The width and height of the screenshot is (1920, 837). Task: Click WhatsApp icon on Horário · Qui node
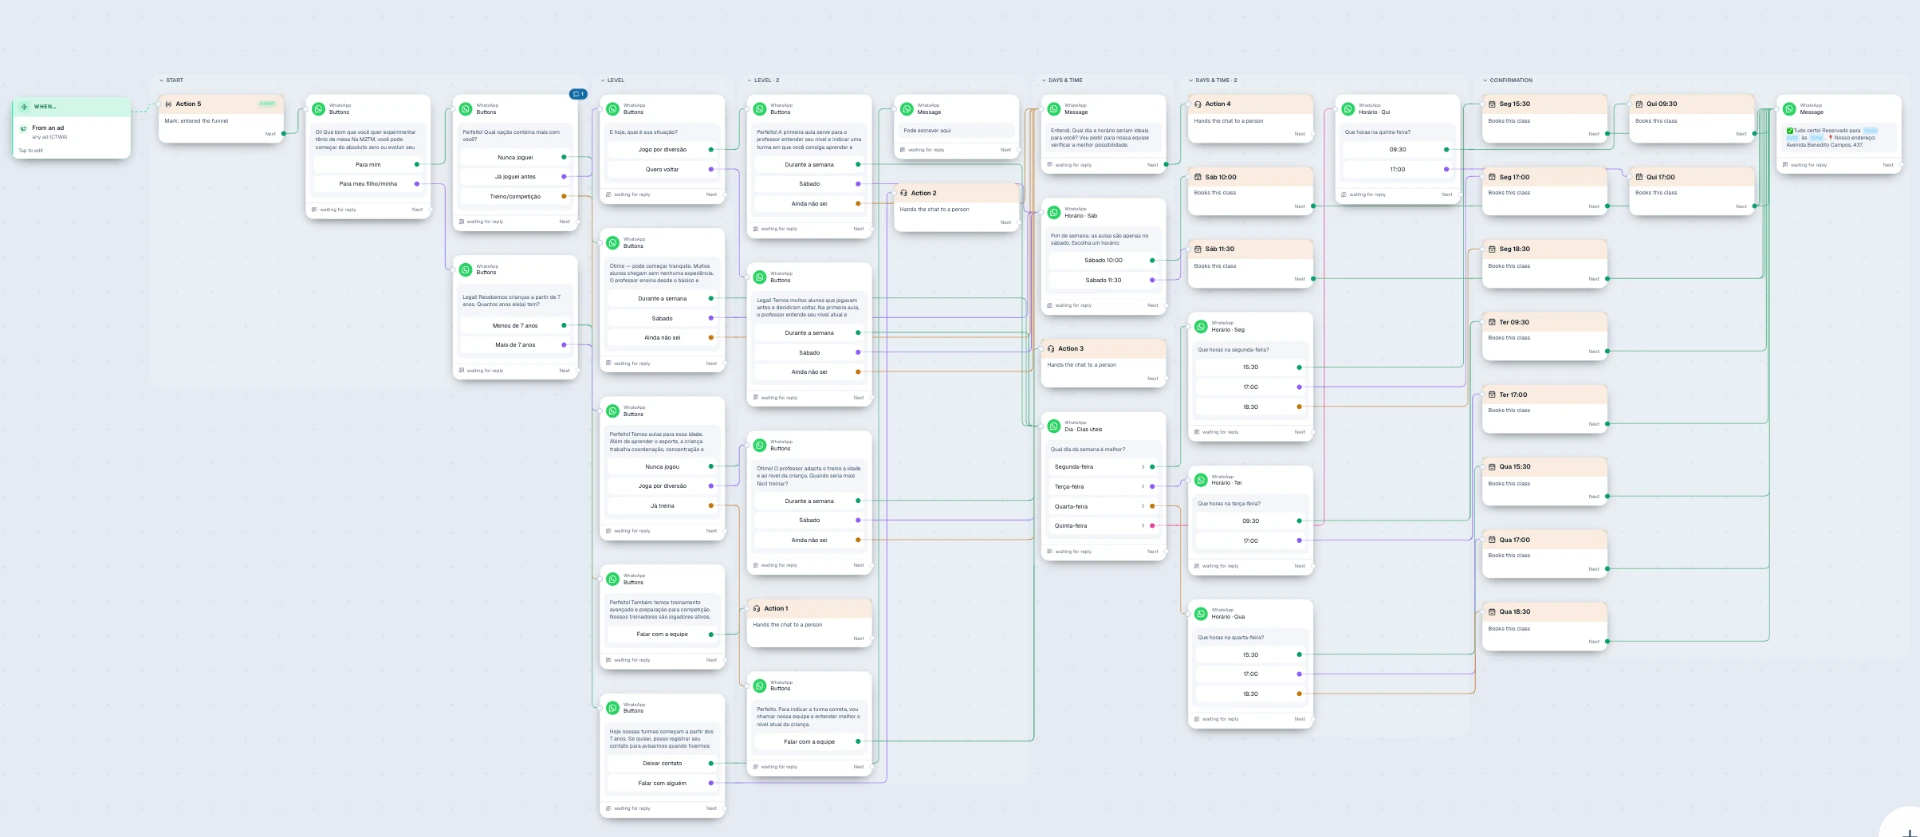pos(1348,109)
